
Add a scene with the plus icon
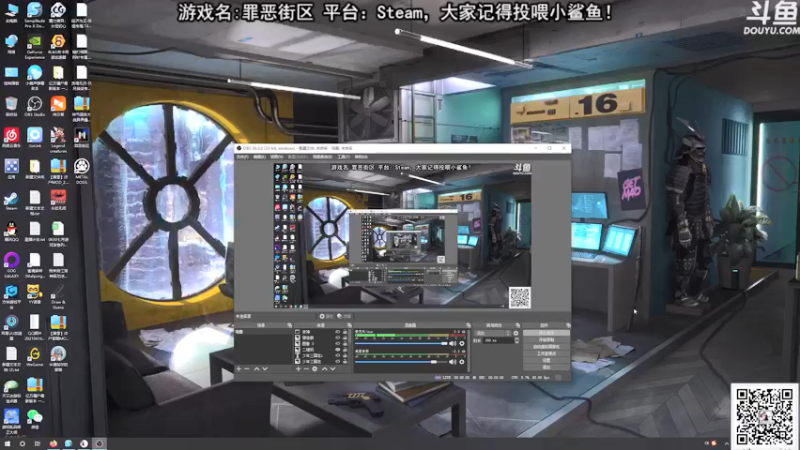coord(239,368)
